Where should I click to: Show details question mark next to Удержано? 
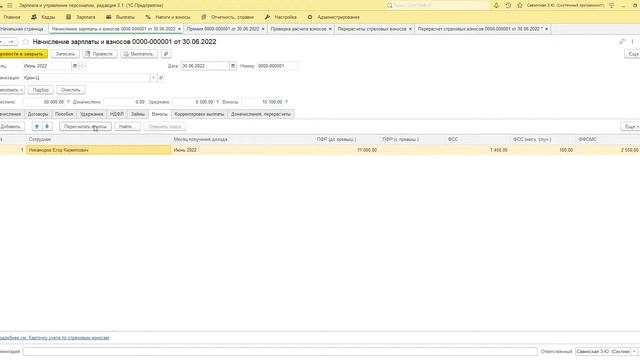tap(218, 102)
